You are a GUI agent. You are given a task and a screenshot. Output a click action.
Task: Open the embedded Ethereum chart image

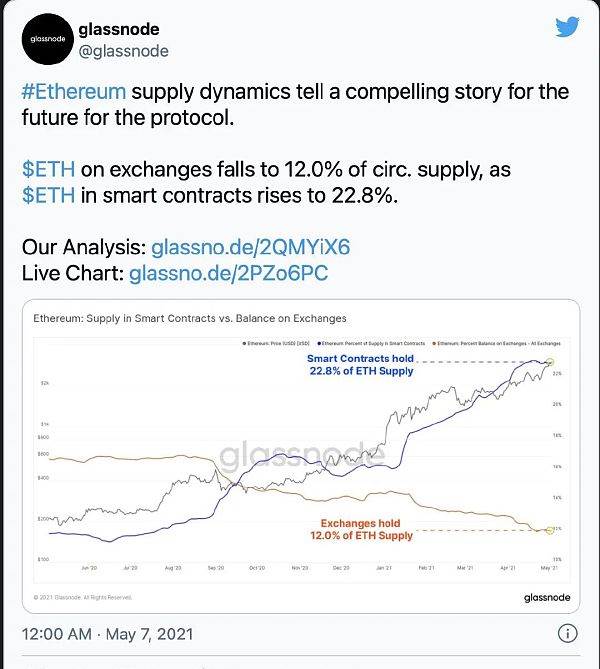[x=301, y=457]
